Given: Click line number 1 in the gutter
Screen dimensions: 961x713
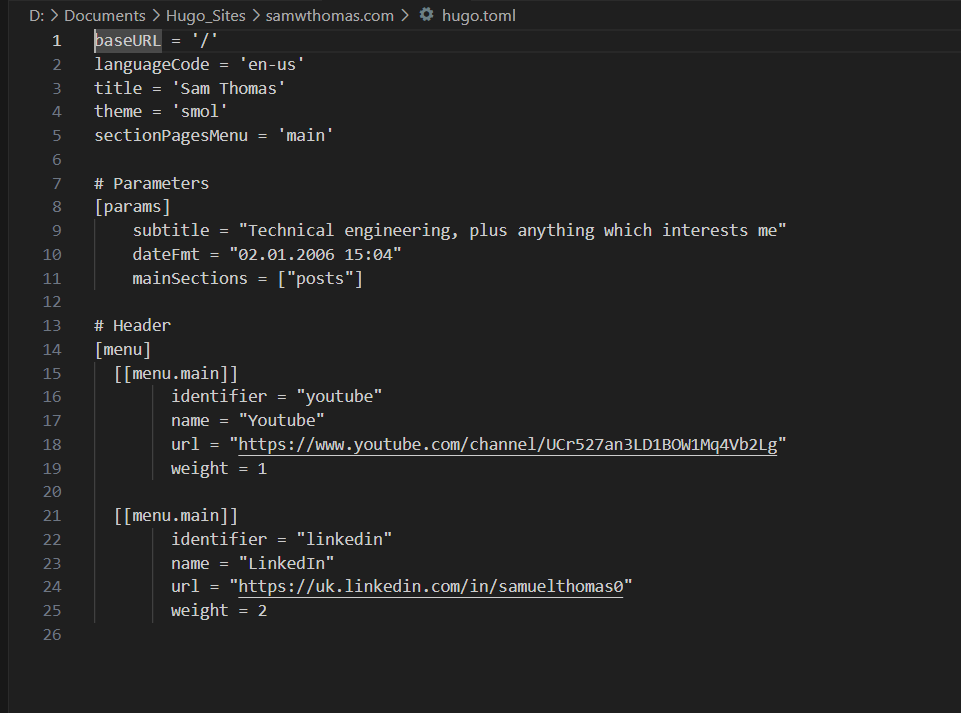Looking at the screenshot, I should [x=57, y=41].
